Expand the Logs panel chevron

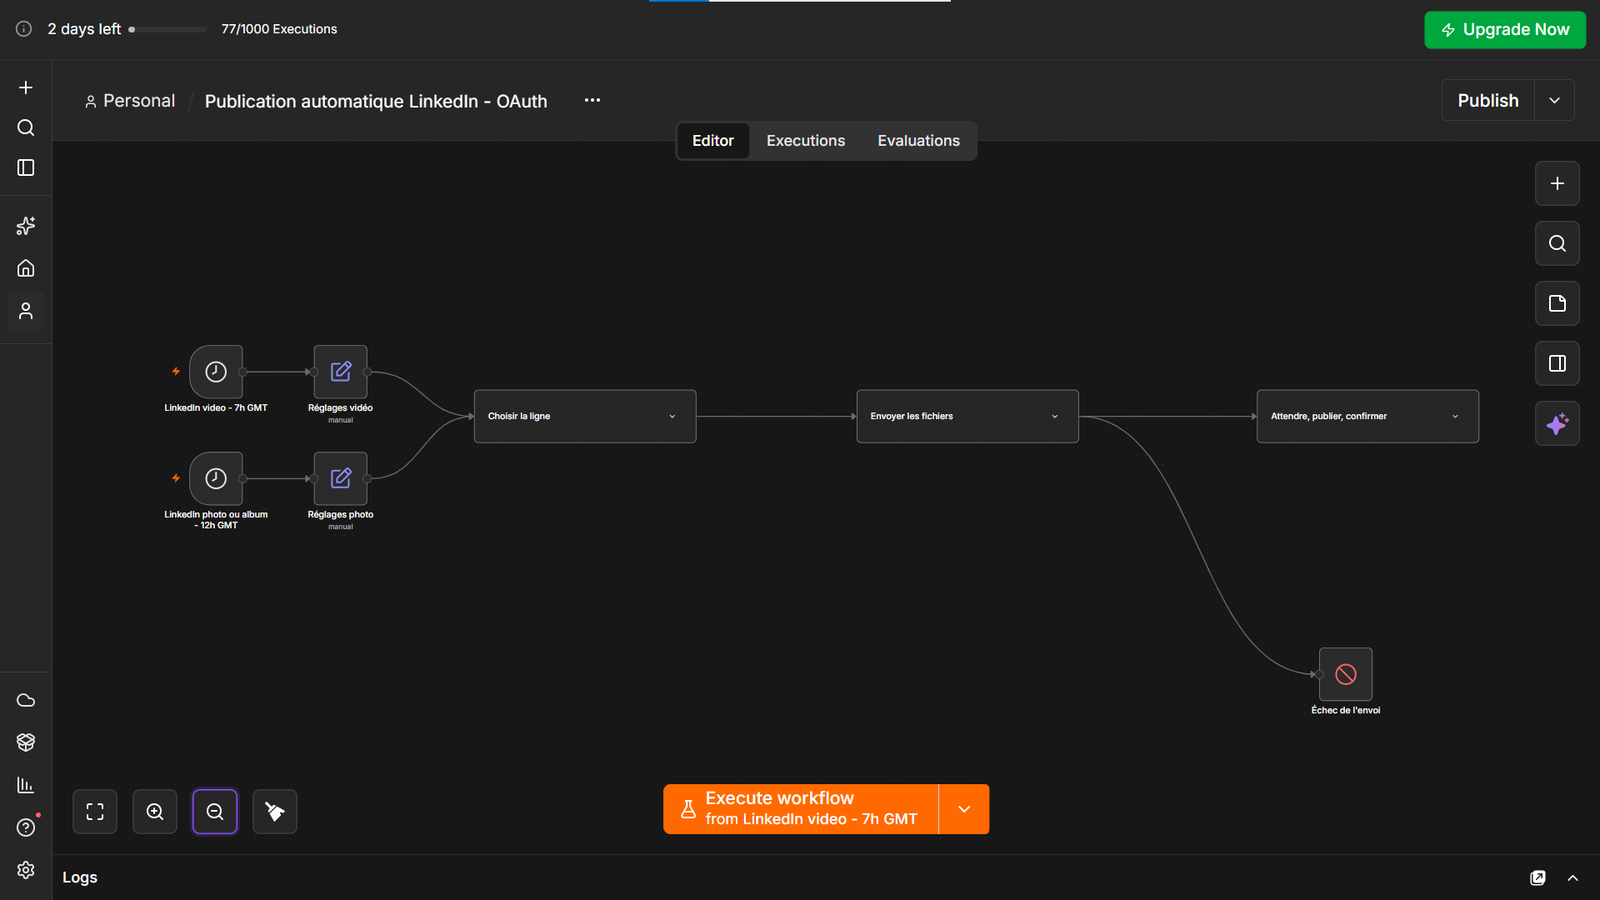pos(1572,878)
